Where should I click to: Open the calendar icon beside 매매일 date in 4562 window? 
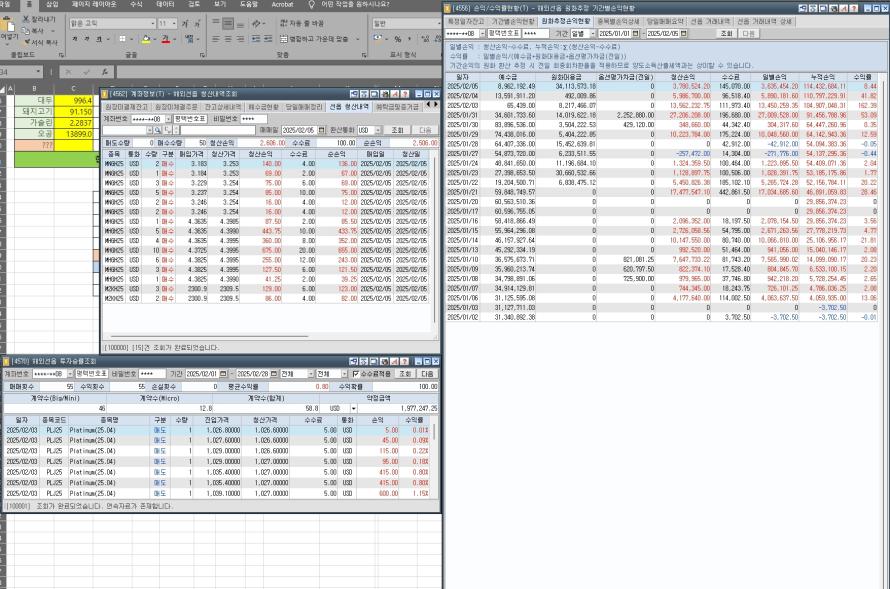tap(322, 131)
